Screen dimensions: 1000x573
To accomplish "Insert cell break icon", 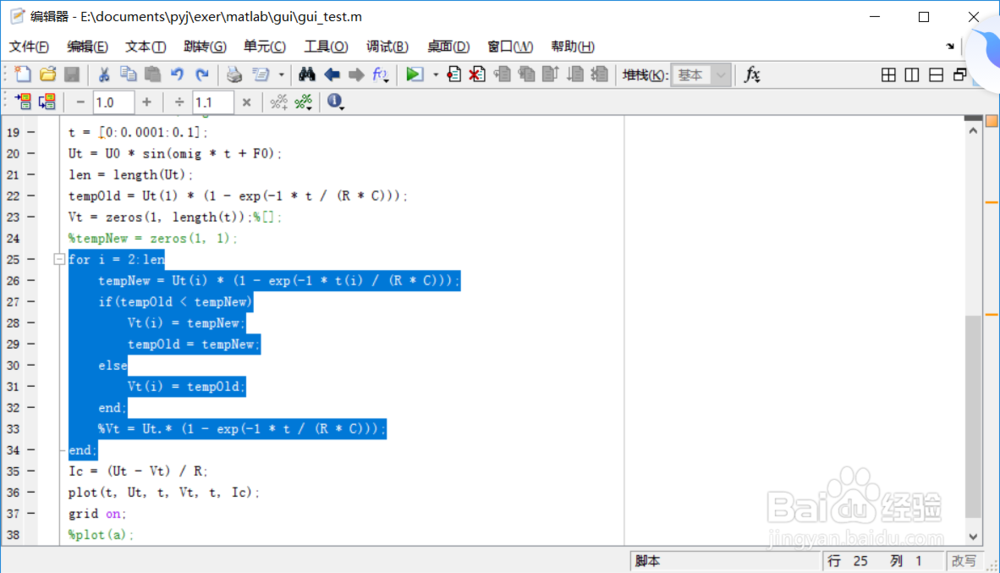I will point(279,102).
